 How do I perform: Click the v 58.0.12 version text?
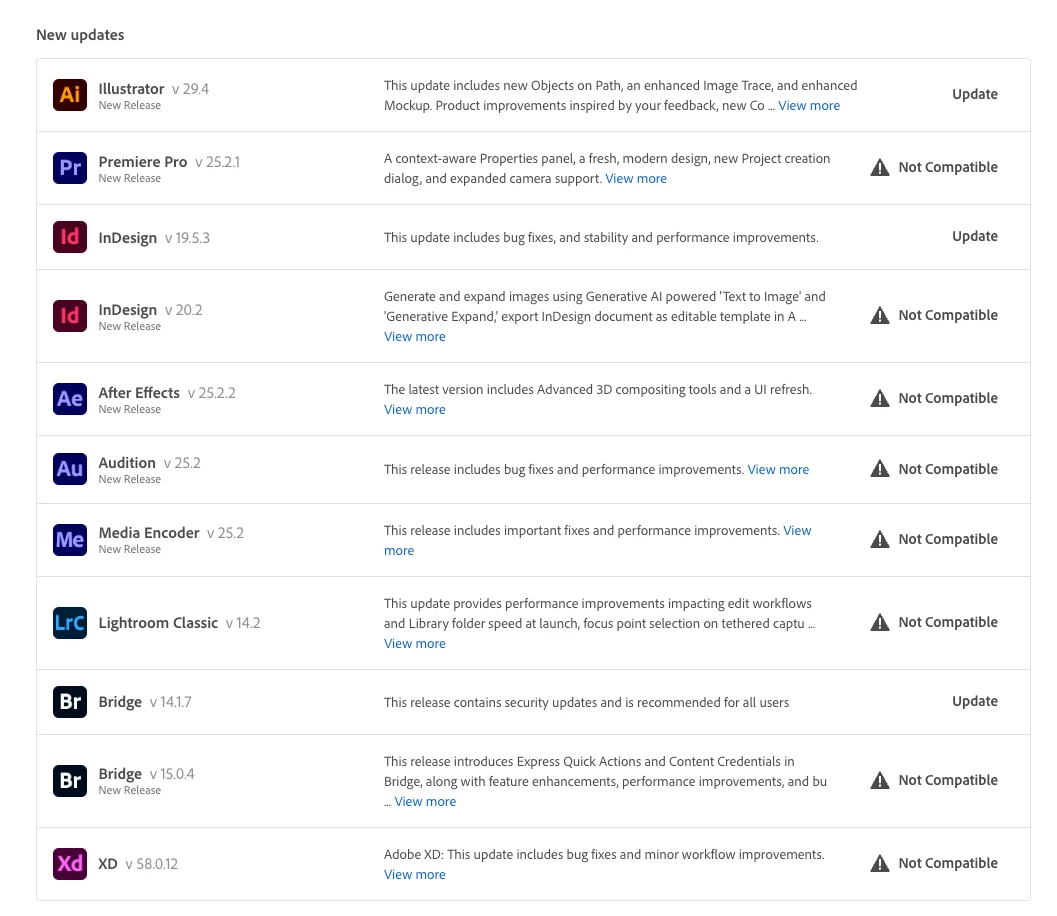[x=151, y=864]
